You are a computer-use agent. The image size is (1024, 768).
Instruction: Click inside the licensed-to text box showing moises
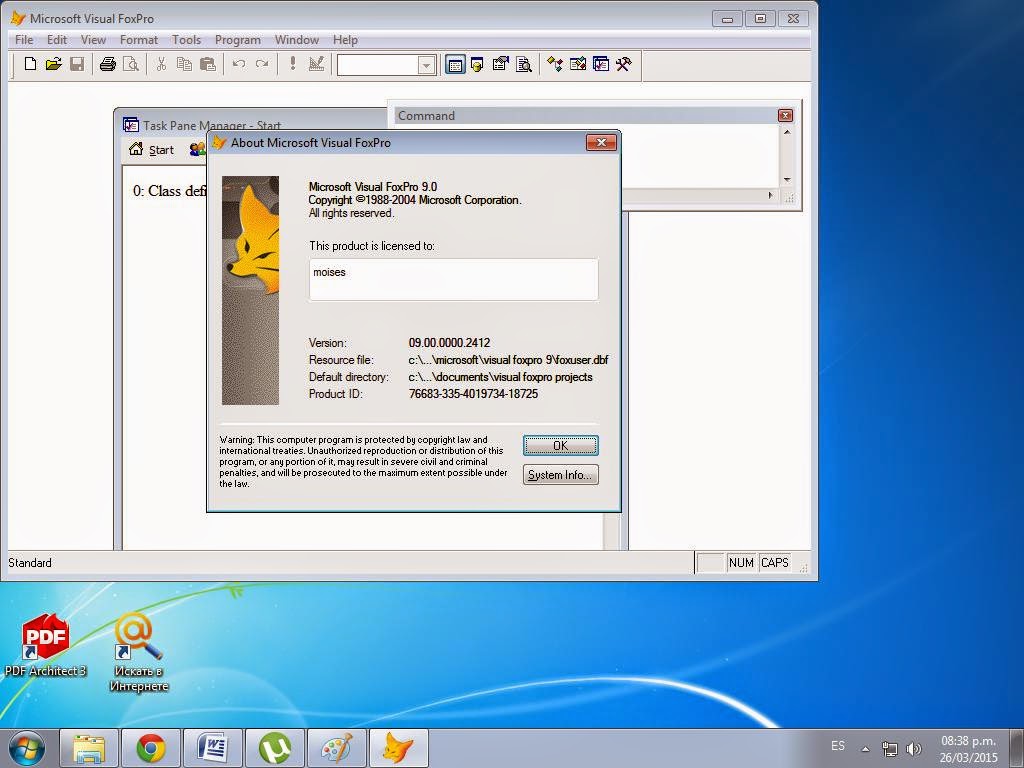click(453, 279)
